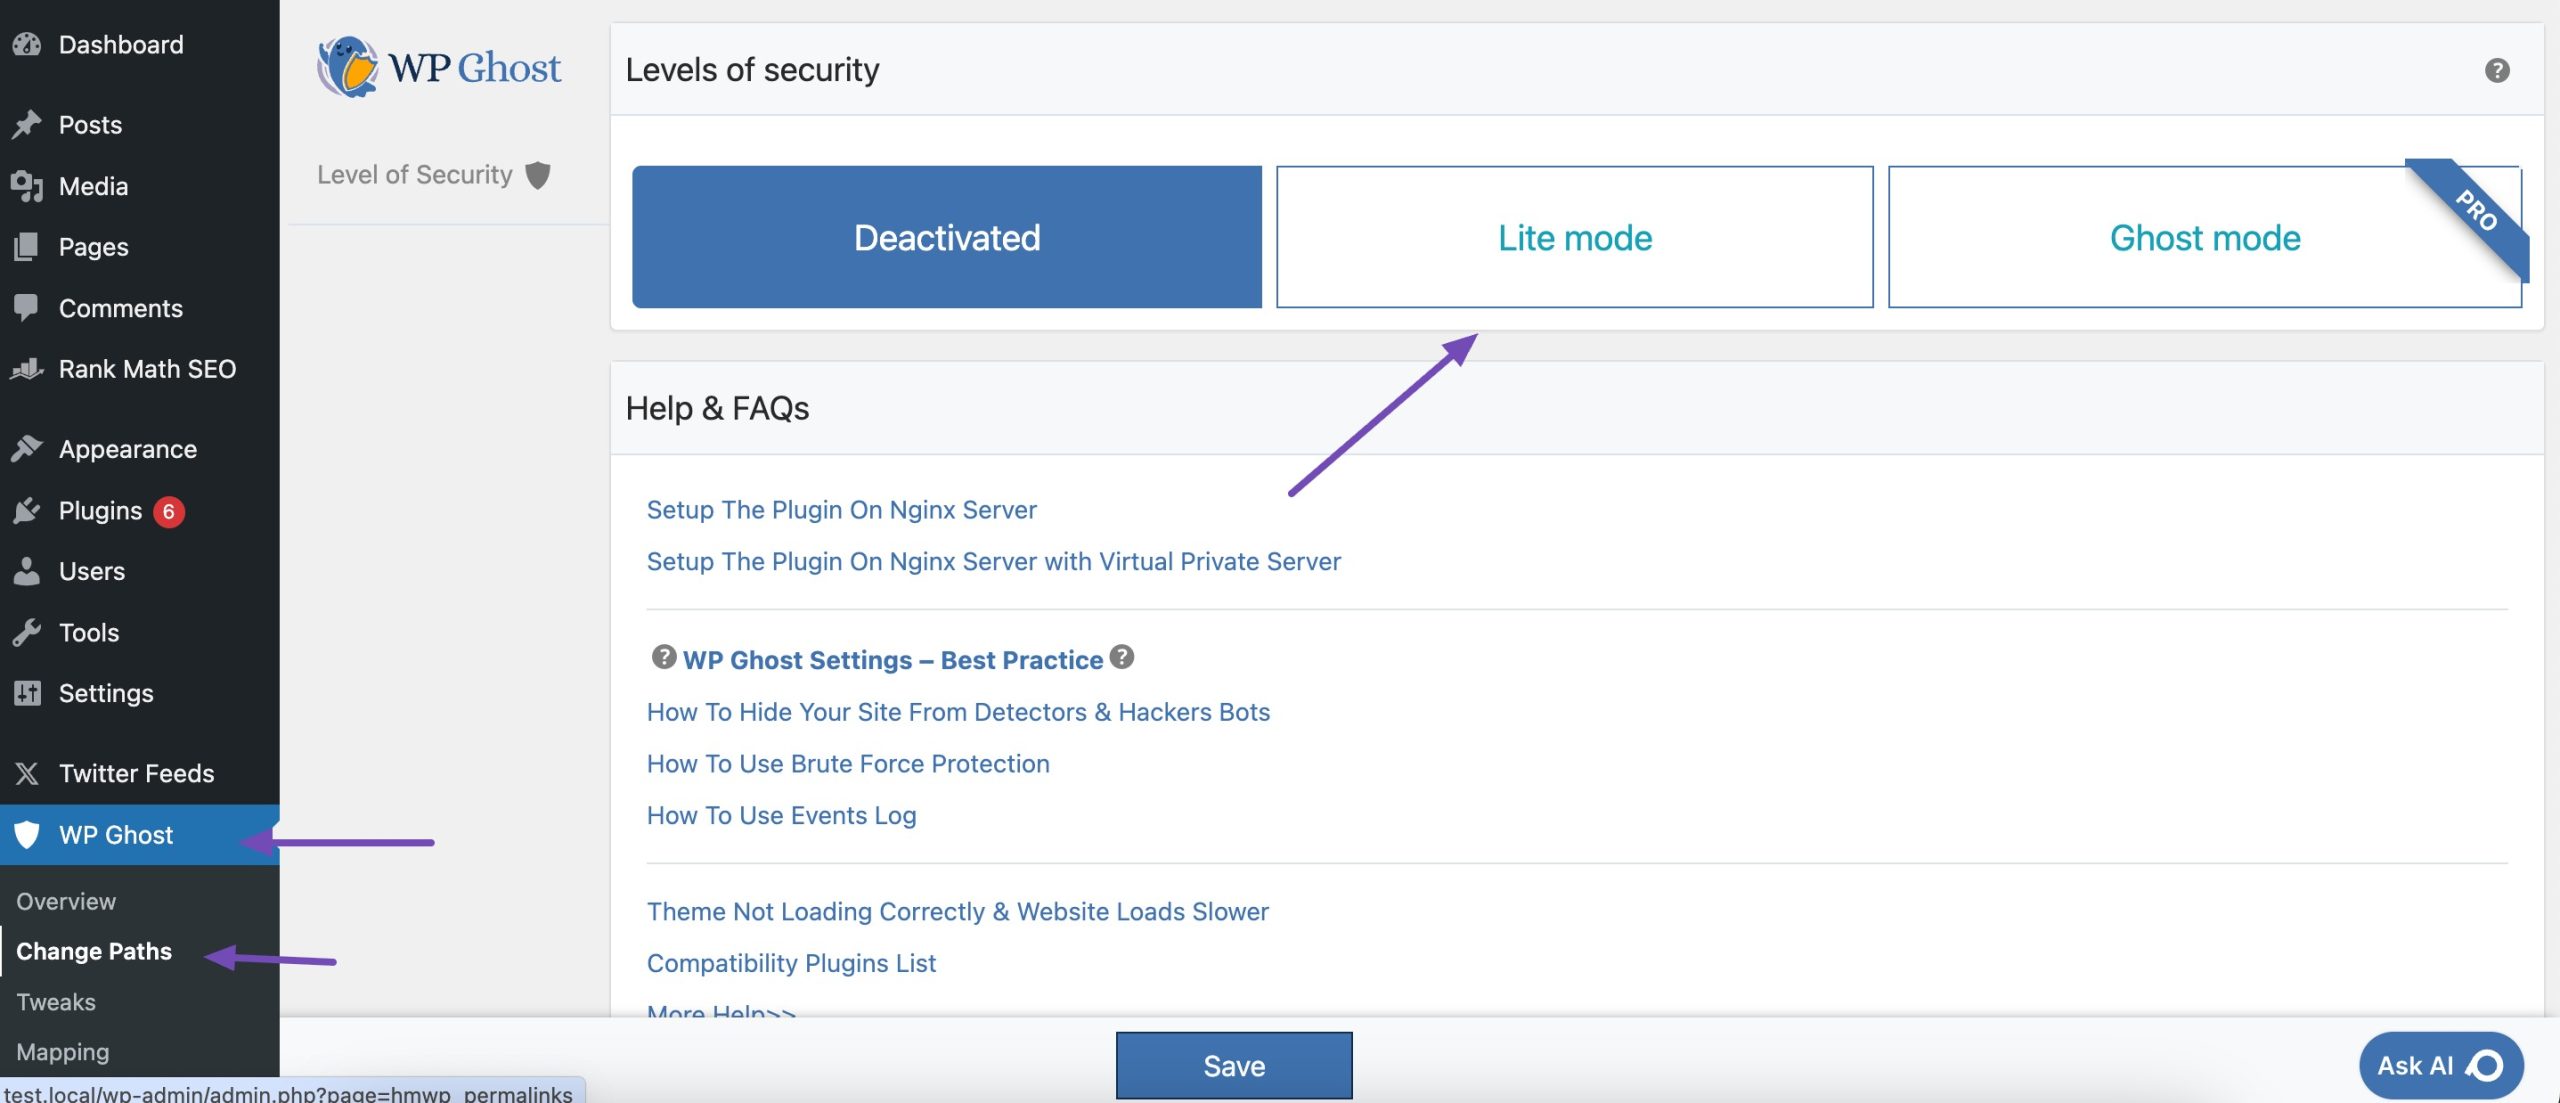Open Media menu item
This screenshot has height=1103, width=2560.
click(x=140, y=186)
